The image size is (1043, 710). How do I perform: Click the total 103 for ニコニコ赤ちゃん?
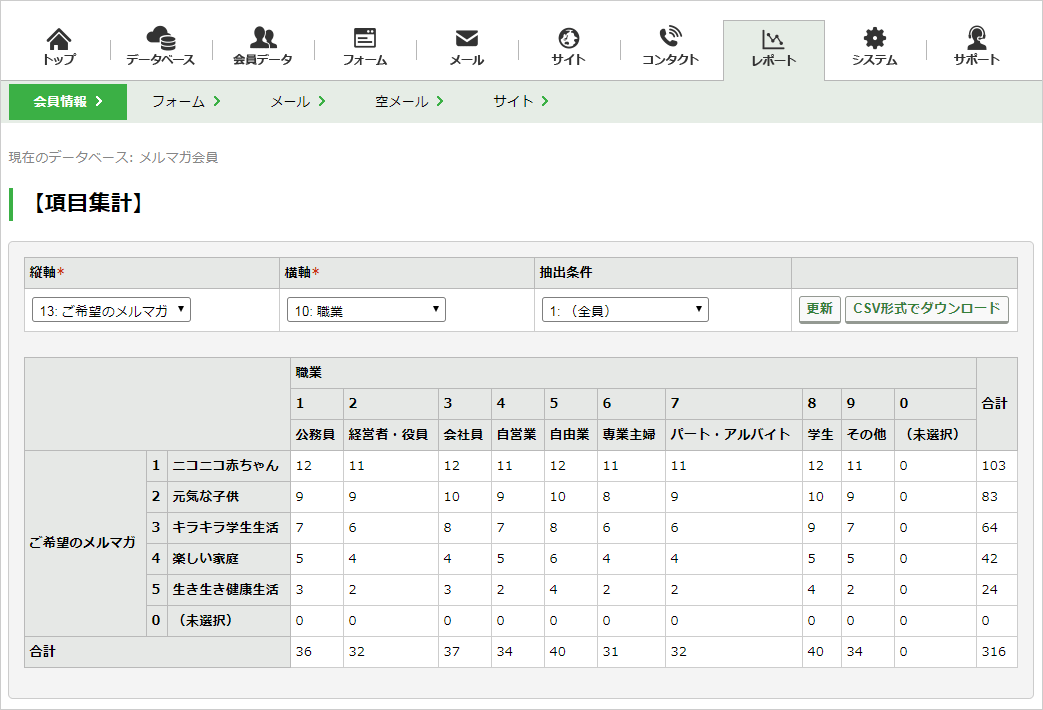tap(996, 466)
